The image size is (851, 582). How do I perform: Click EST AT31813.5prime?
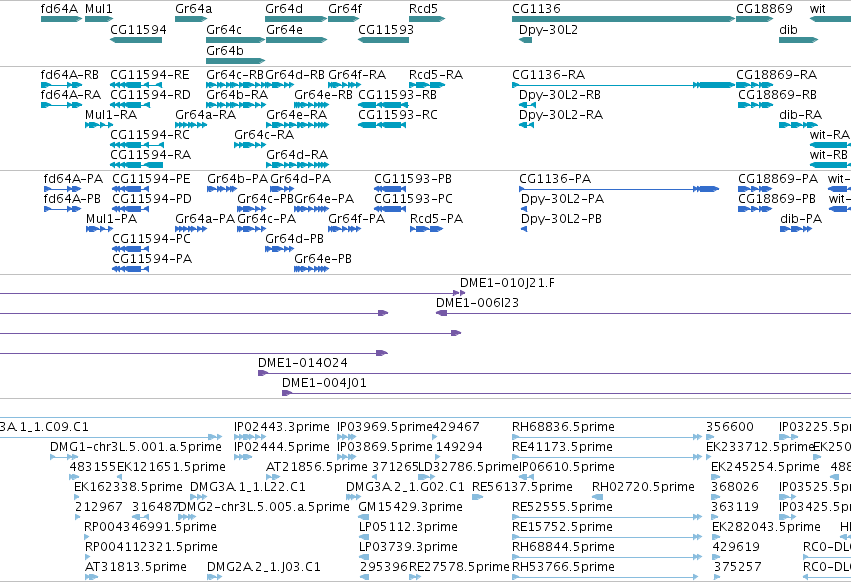(91, 577)
